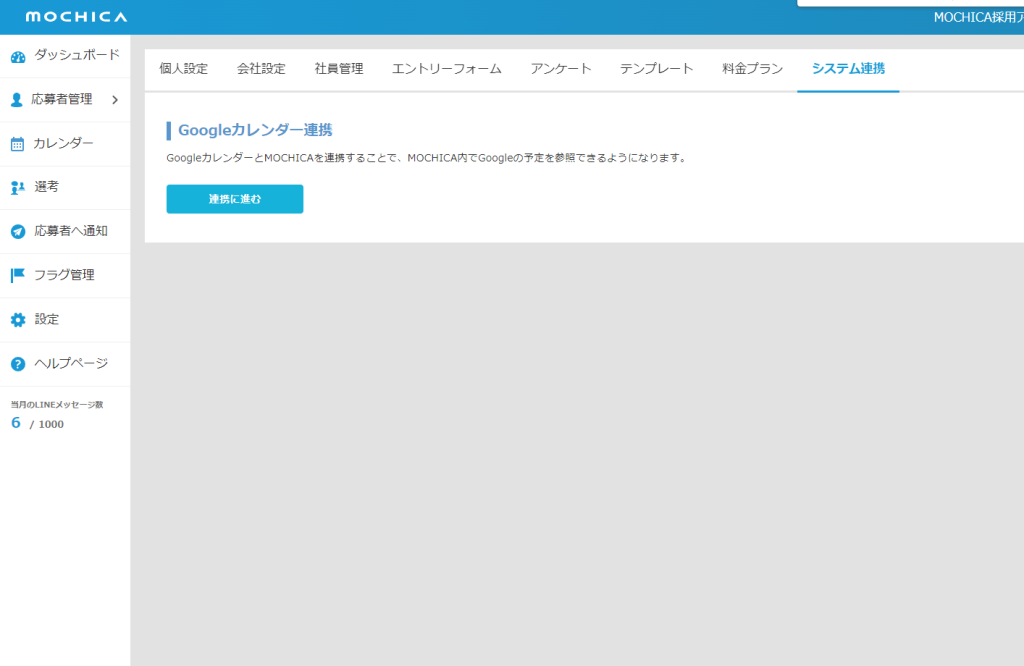Click the Dashboard gauge icon in sidebar
This screenshot has width=1024, height=666.
[17, 57]
